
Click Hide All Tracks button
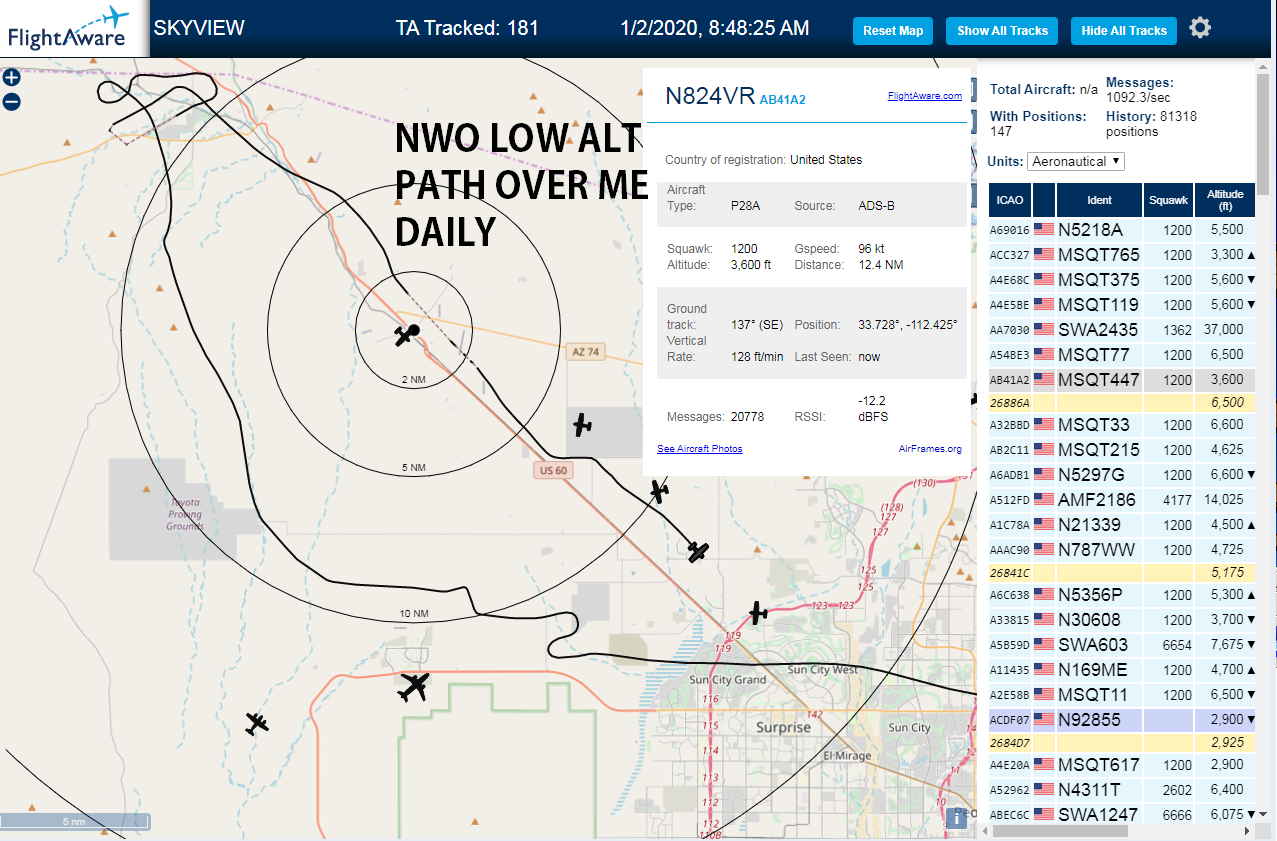click(x=1124, y=31)
